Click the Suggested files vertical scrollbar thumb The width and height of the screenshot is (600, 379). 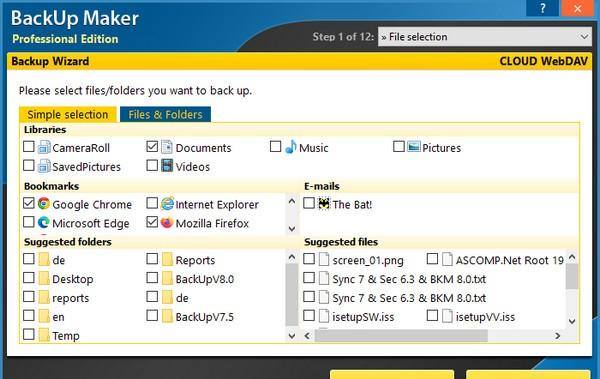(572, 276)
